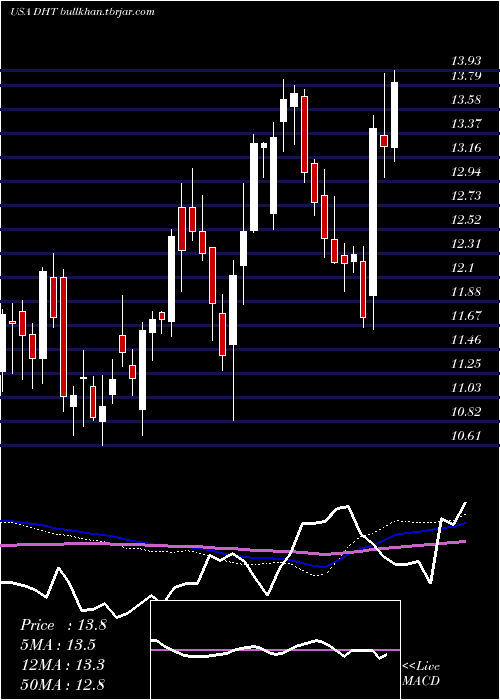Select the '50MA : 12.8' value
The width and height of the screenshot is (500, 700).
[63, 684]
